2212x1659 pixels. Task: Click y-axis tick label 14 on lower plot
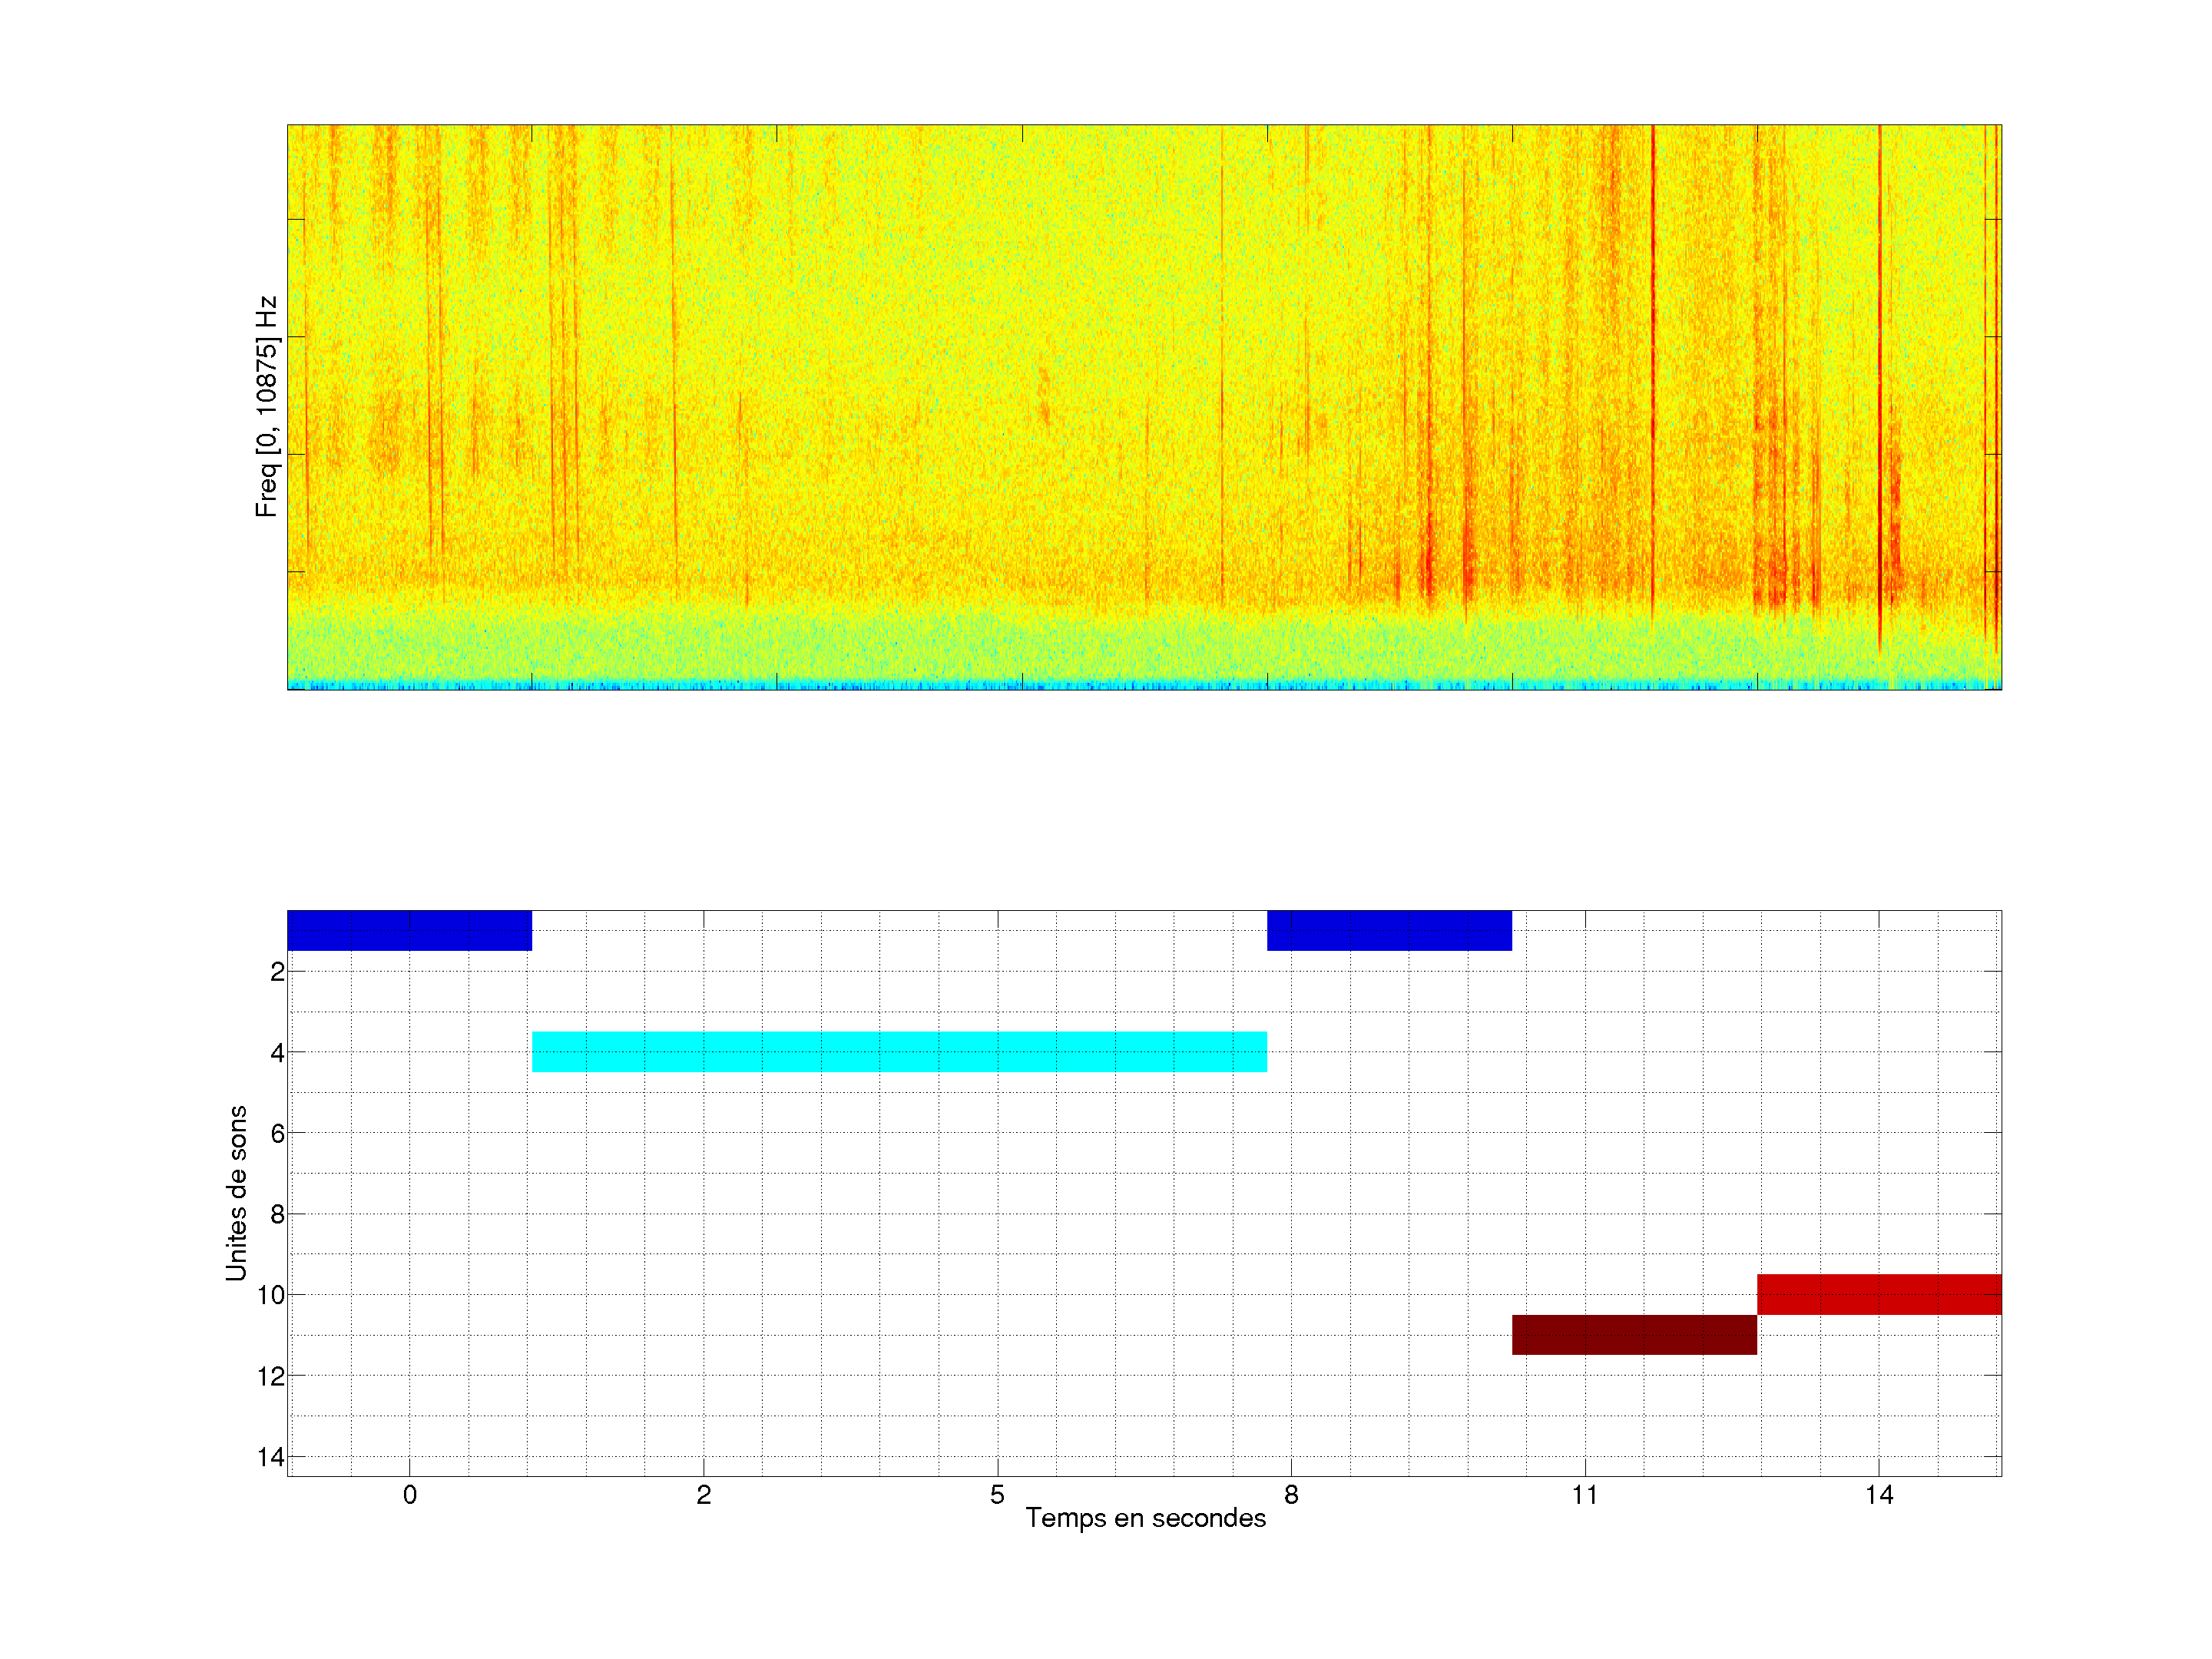coord(271,1457)
